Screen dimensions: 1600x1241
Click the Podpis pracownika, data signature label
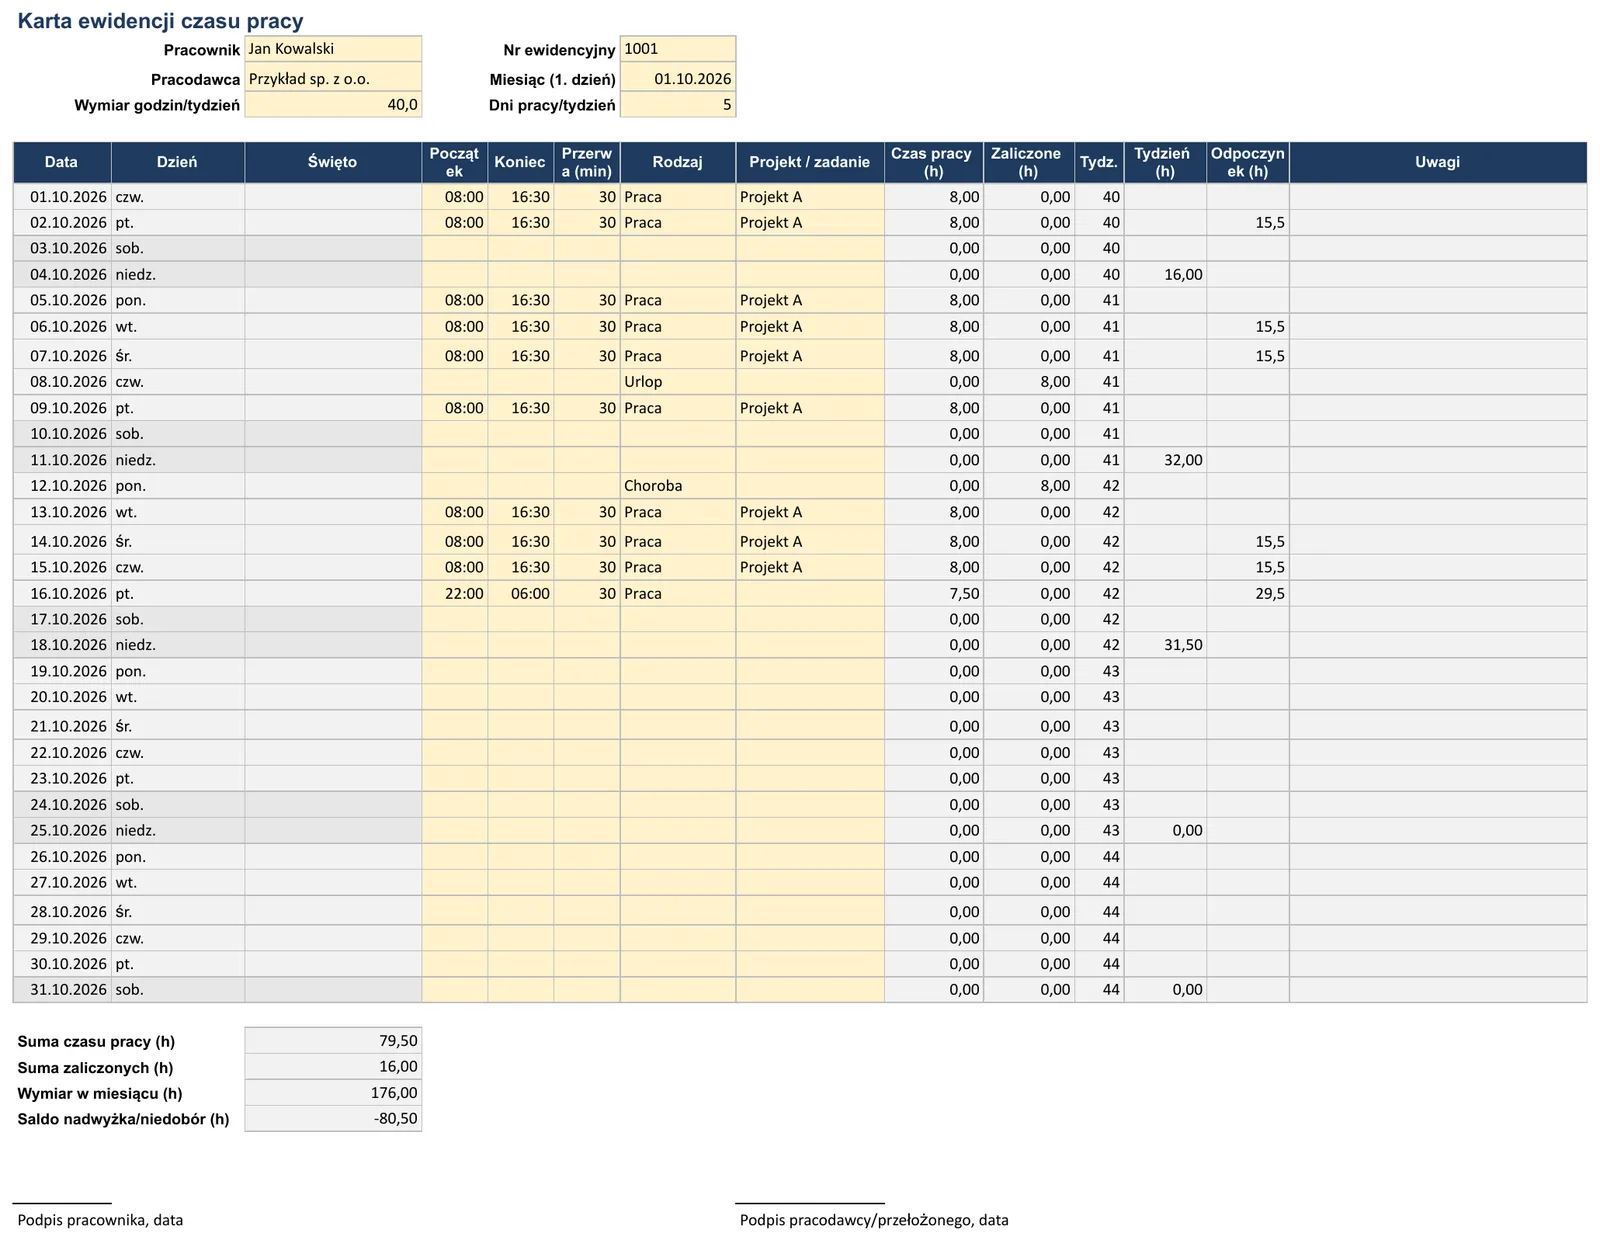pos(100,1220)
